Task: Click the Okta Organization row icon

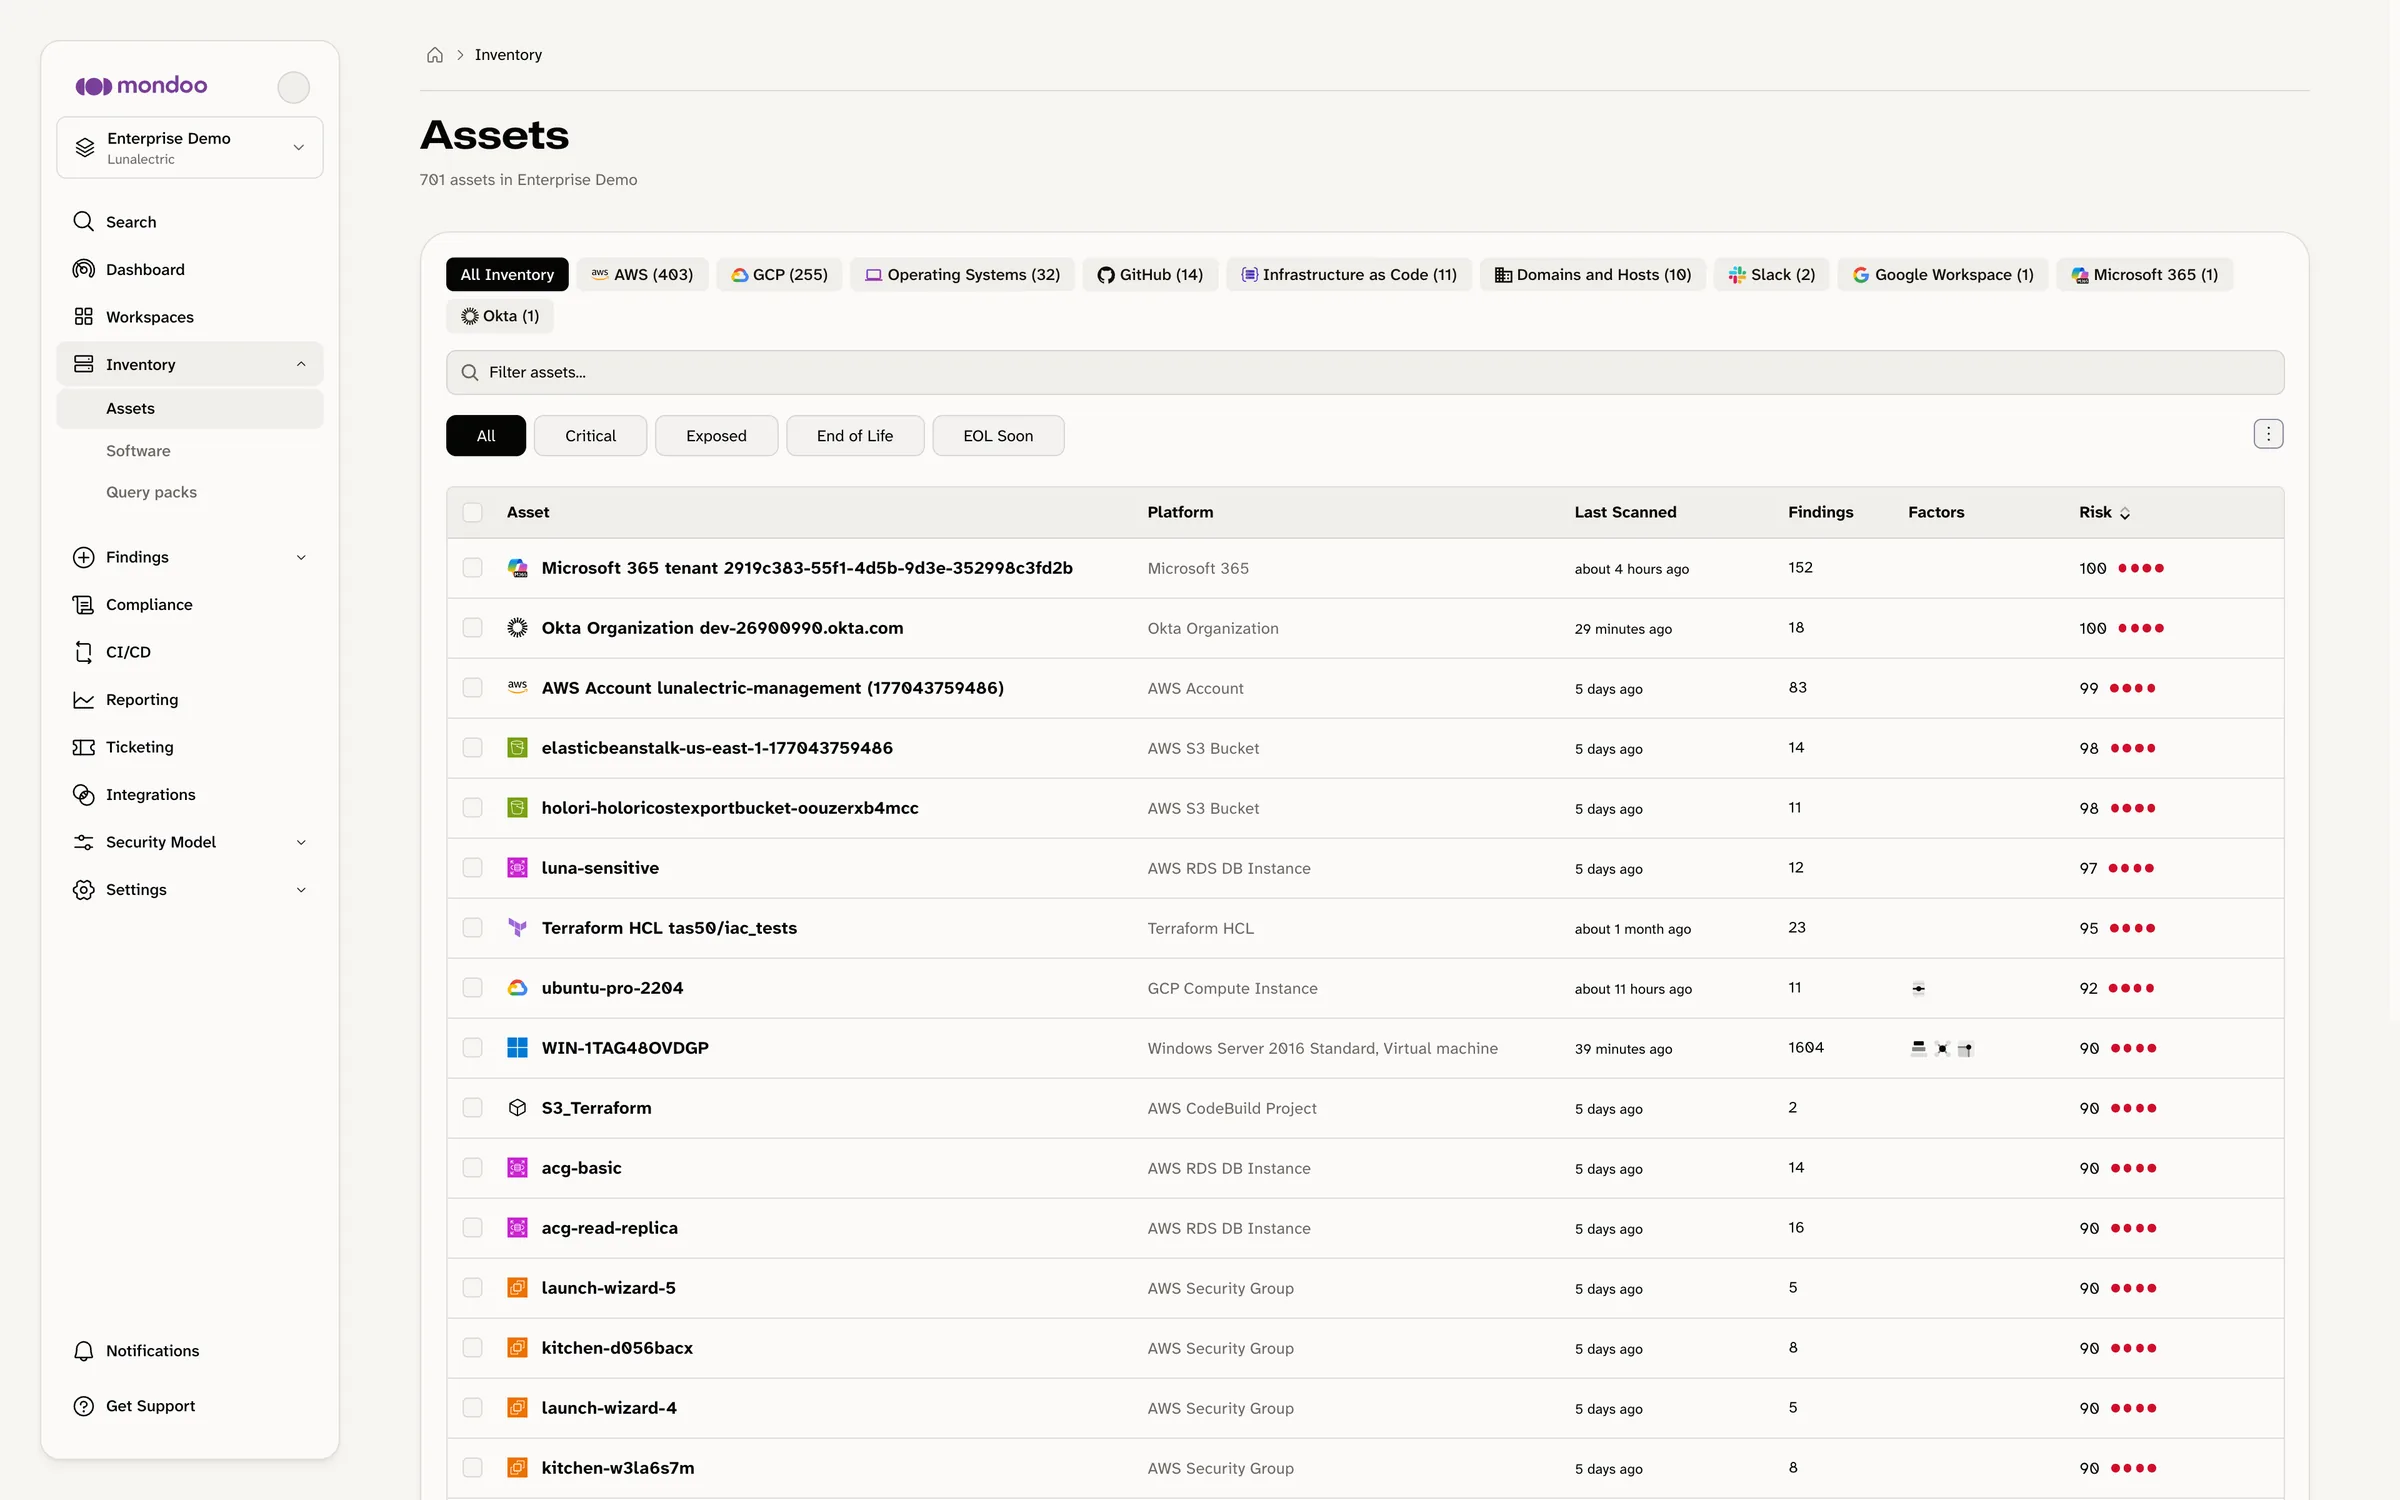Action: (x=517, y=628)
